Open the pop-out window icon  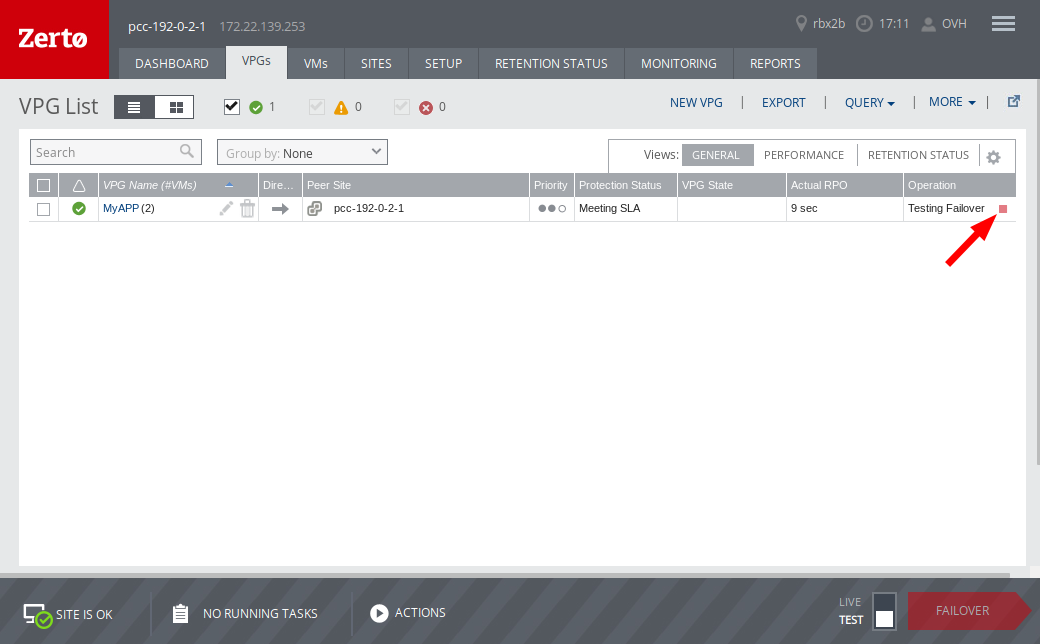click(1014, 101)
